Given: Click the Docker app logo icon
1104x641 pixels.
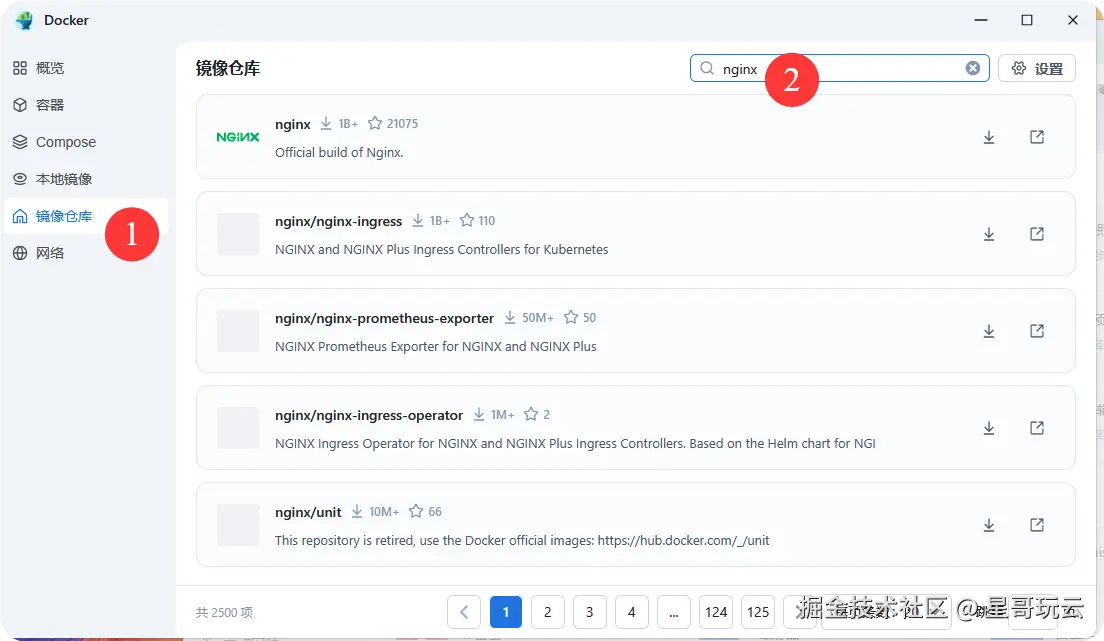Looking at the screenshot, I should [x=24, y=20].
